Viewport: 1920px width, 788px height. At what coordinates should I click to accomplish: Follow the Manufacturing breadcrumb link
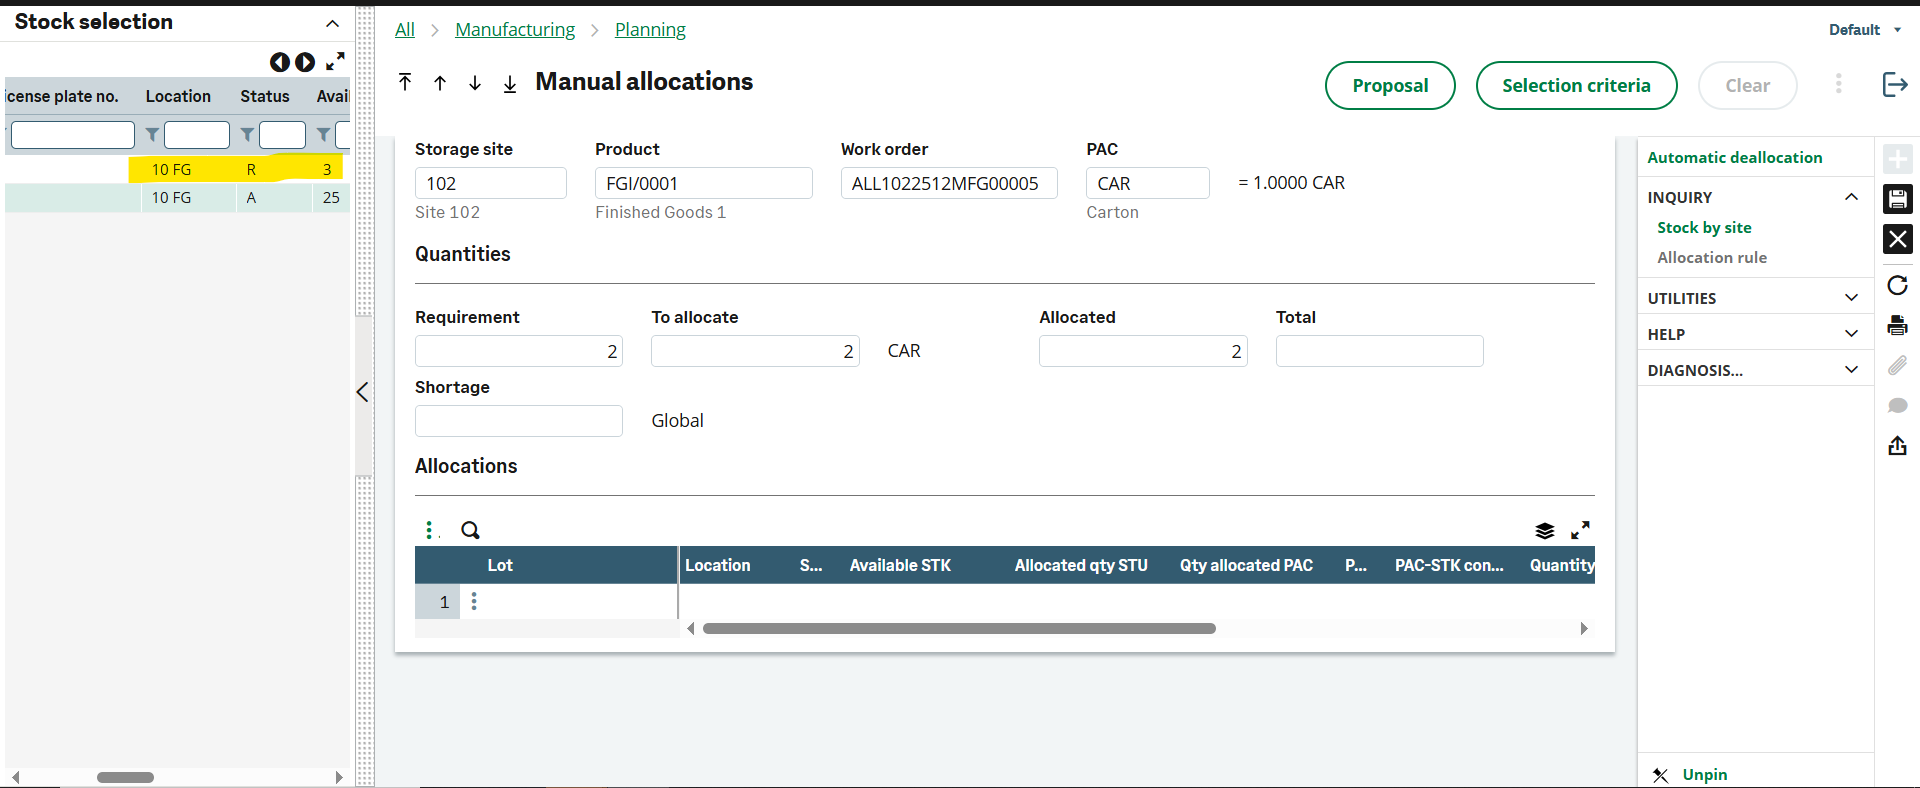[515, 30]
